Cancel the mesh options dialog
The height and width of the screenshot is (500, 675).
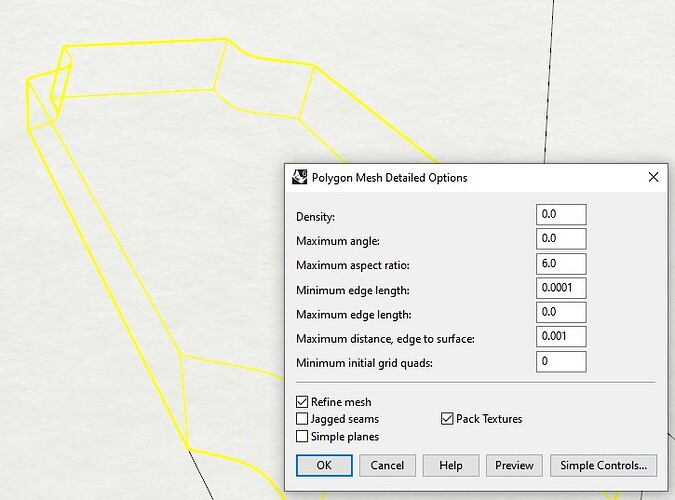(387, 465)
